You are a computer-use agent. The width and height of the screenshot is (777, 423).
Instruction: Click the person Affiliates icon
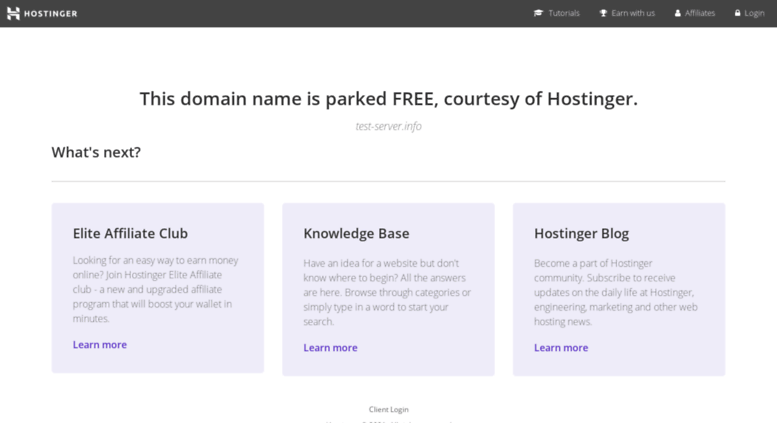click(x=677, y=13)
